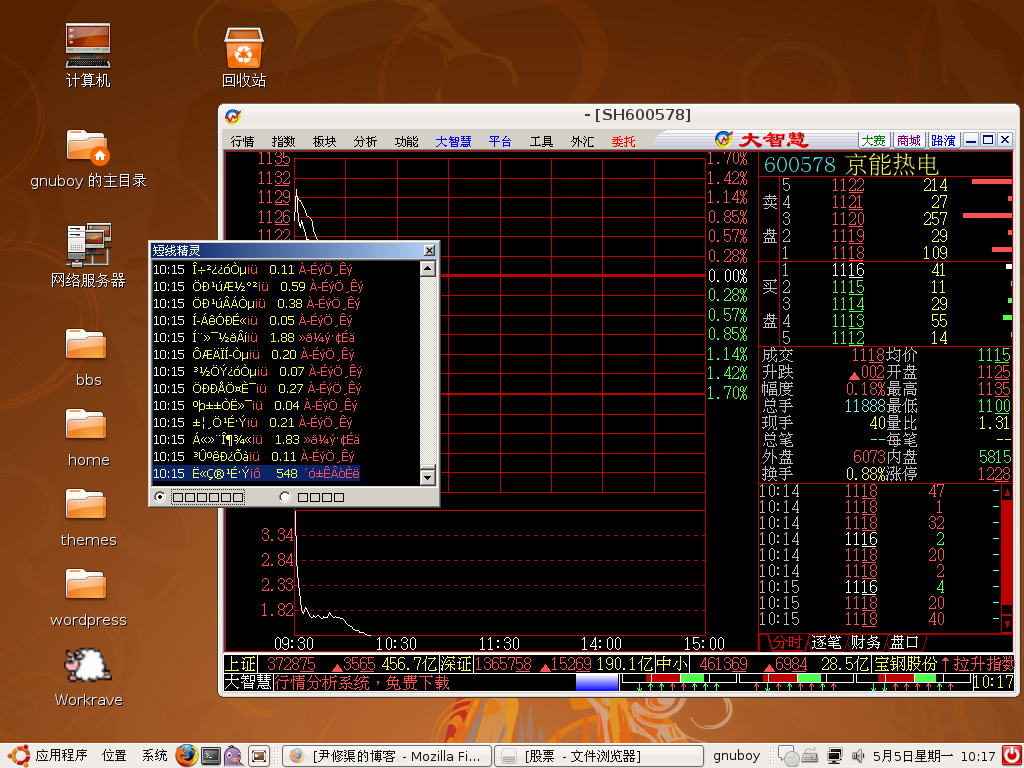Open the 系统 panel menu
This screenshot has width=1024, height=768.
tap(155, 756)
